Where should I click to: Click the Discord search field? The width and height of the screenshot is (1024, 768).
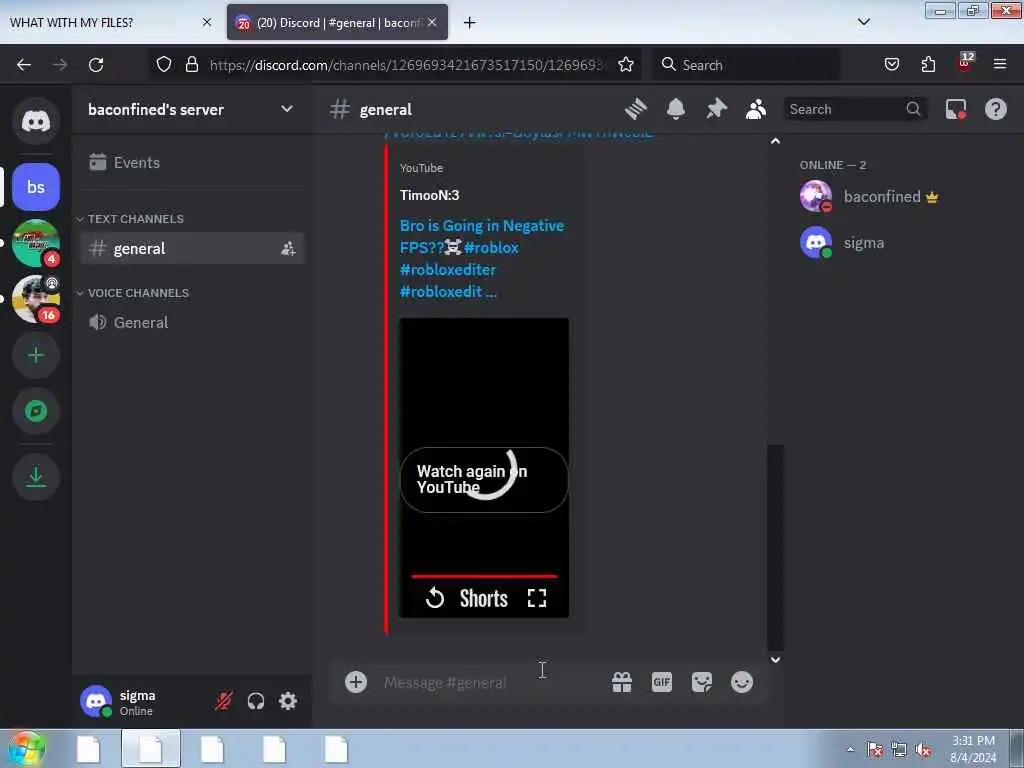point(855,109)
